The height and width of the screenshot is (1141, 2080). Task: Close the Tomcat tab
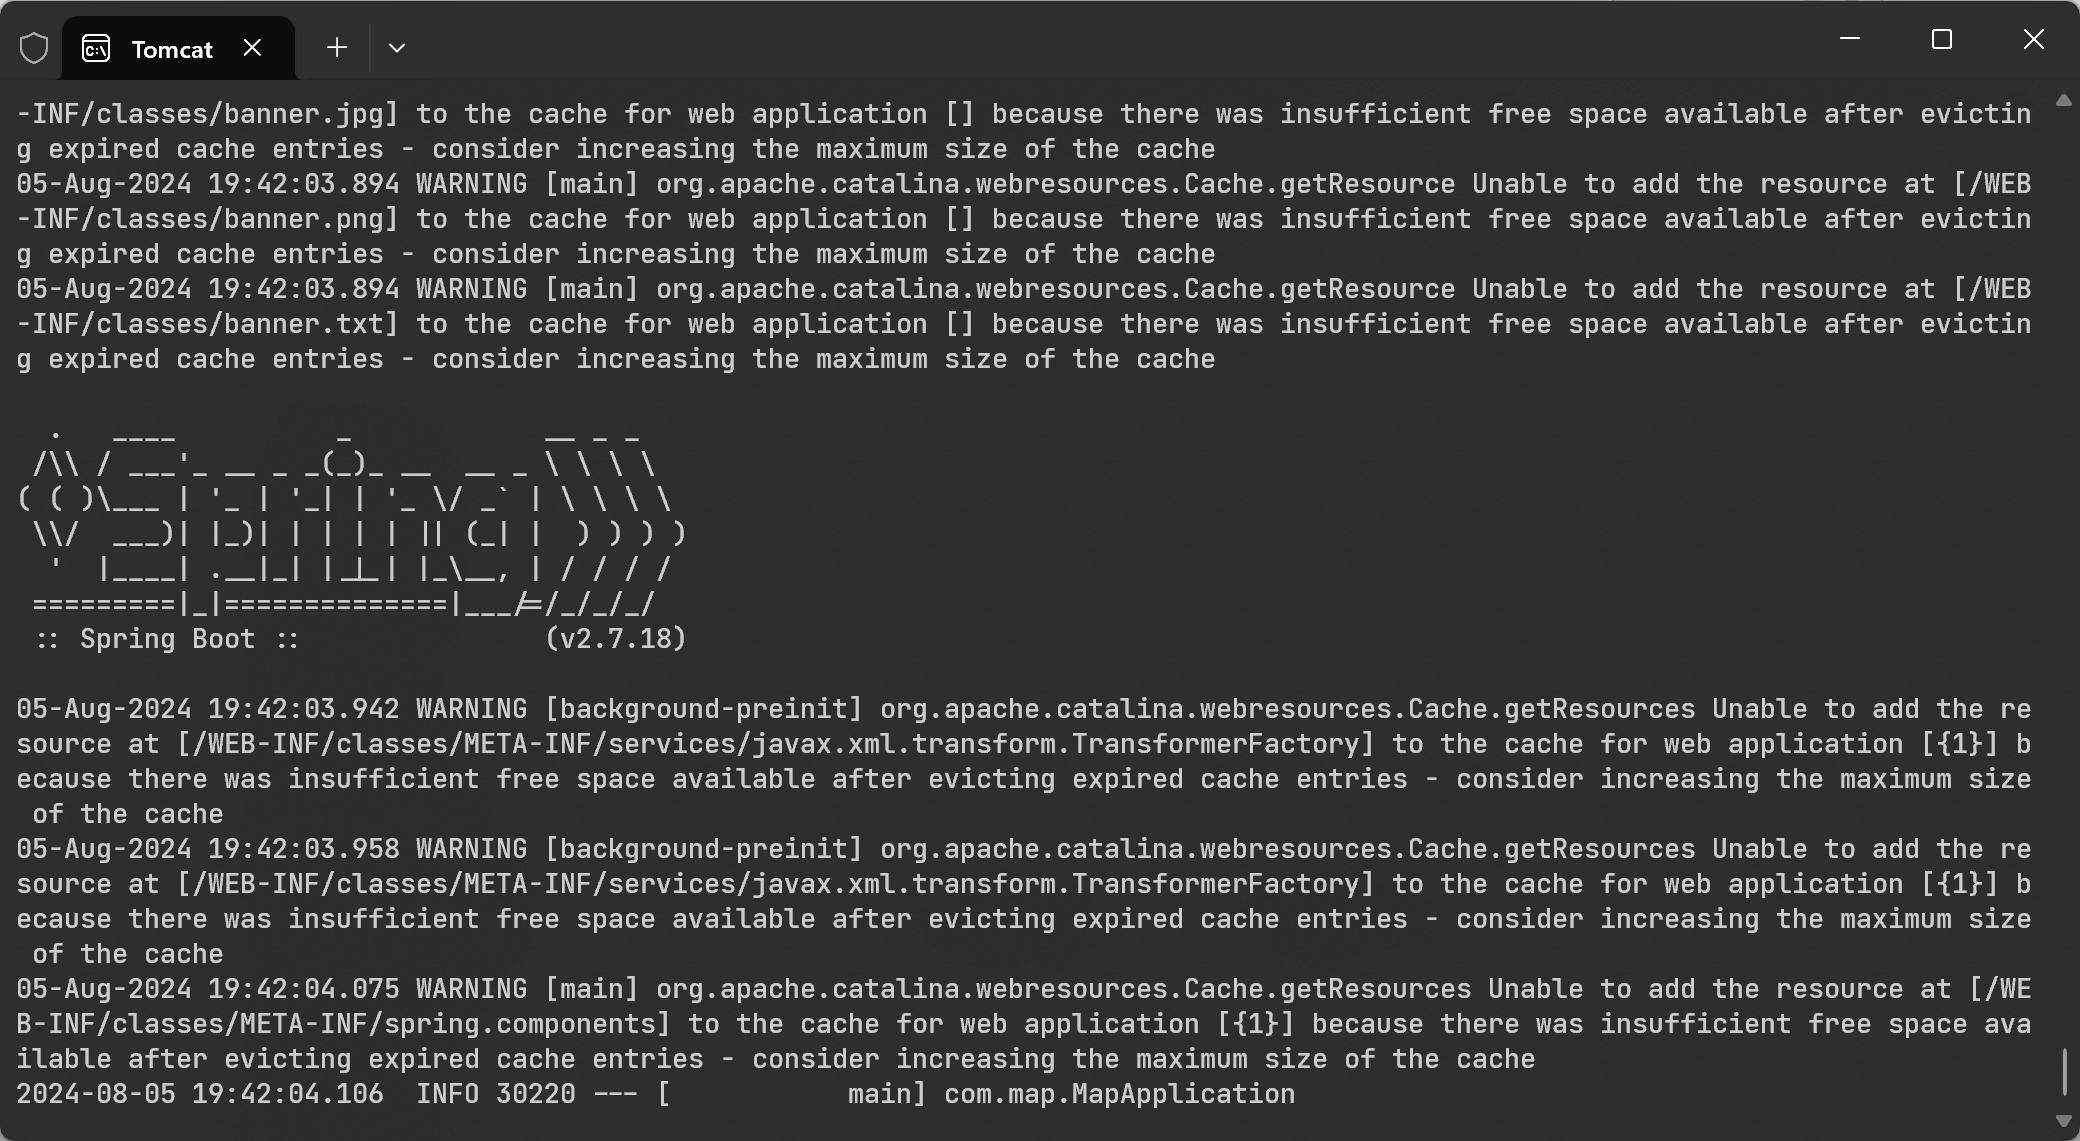(252, 48)
